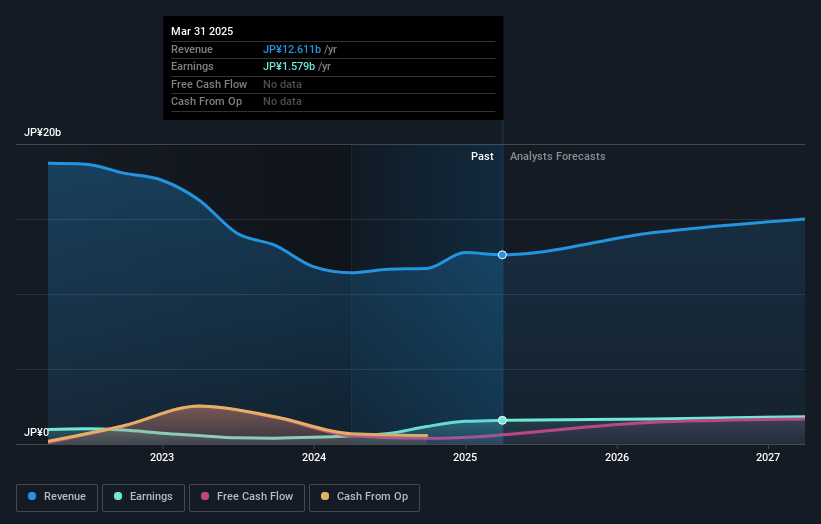Viewport: 821px width, 524px height.
Task: Toggle the Free Cash Flow legend button
Action: (x=247, y=497)
